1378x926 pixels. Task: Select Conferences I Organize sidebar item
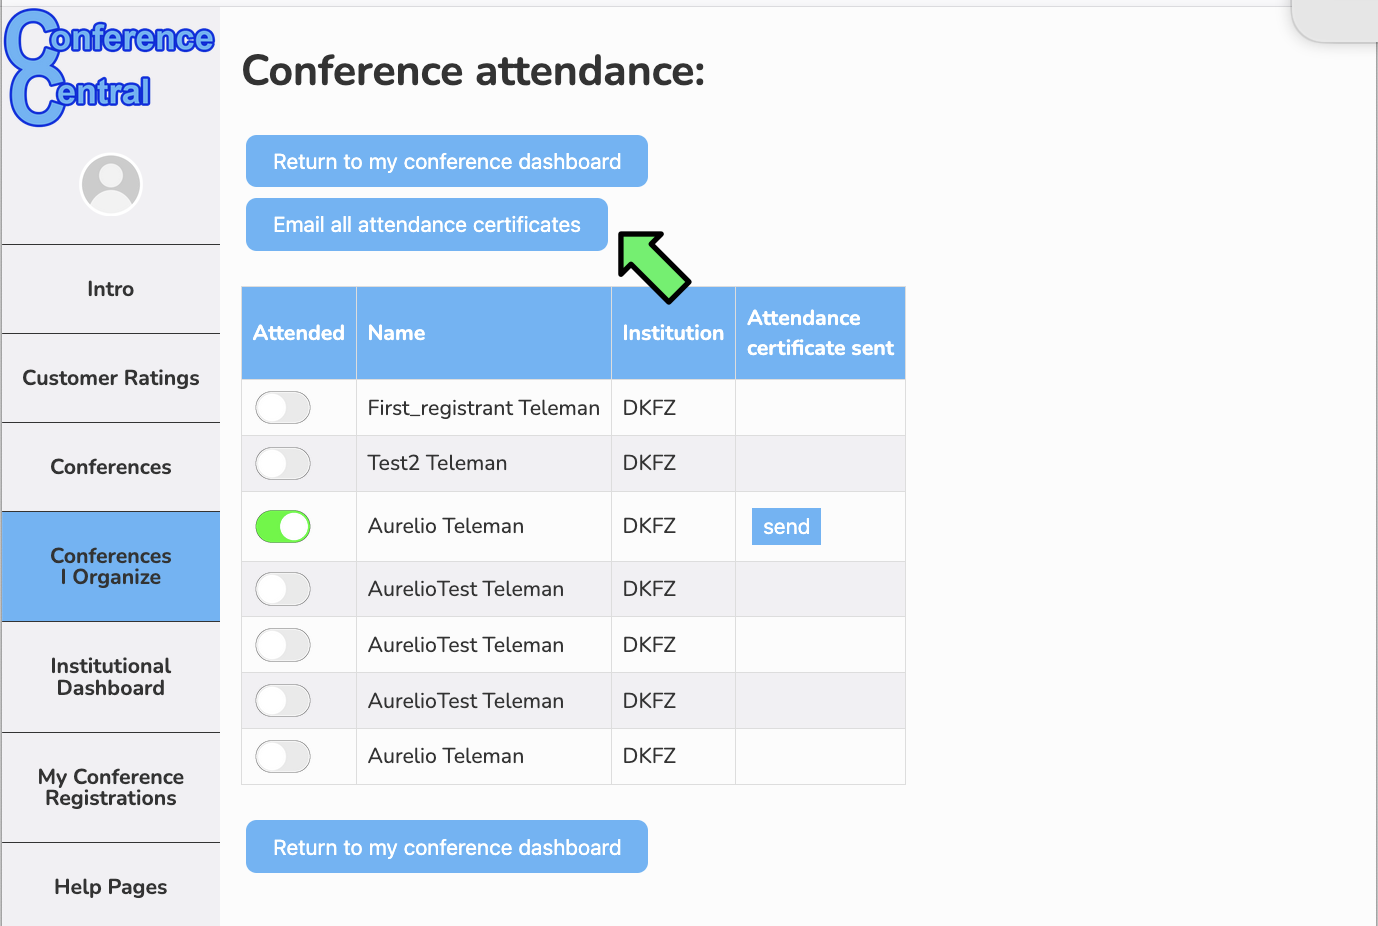[x=111, y=567]
